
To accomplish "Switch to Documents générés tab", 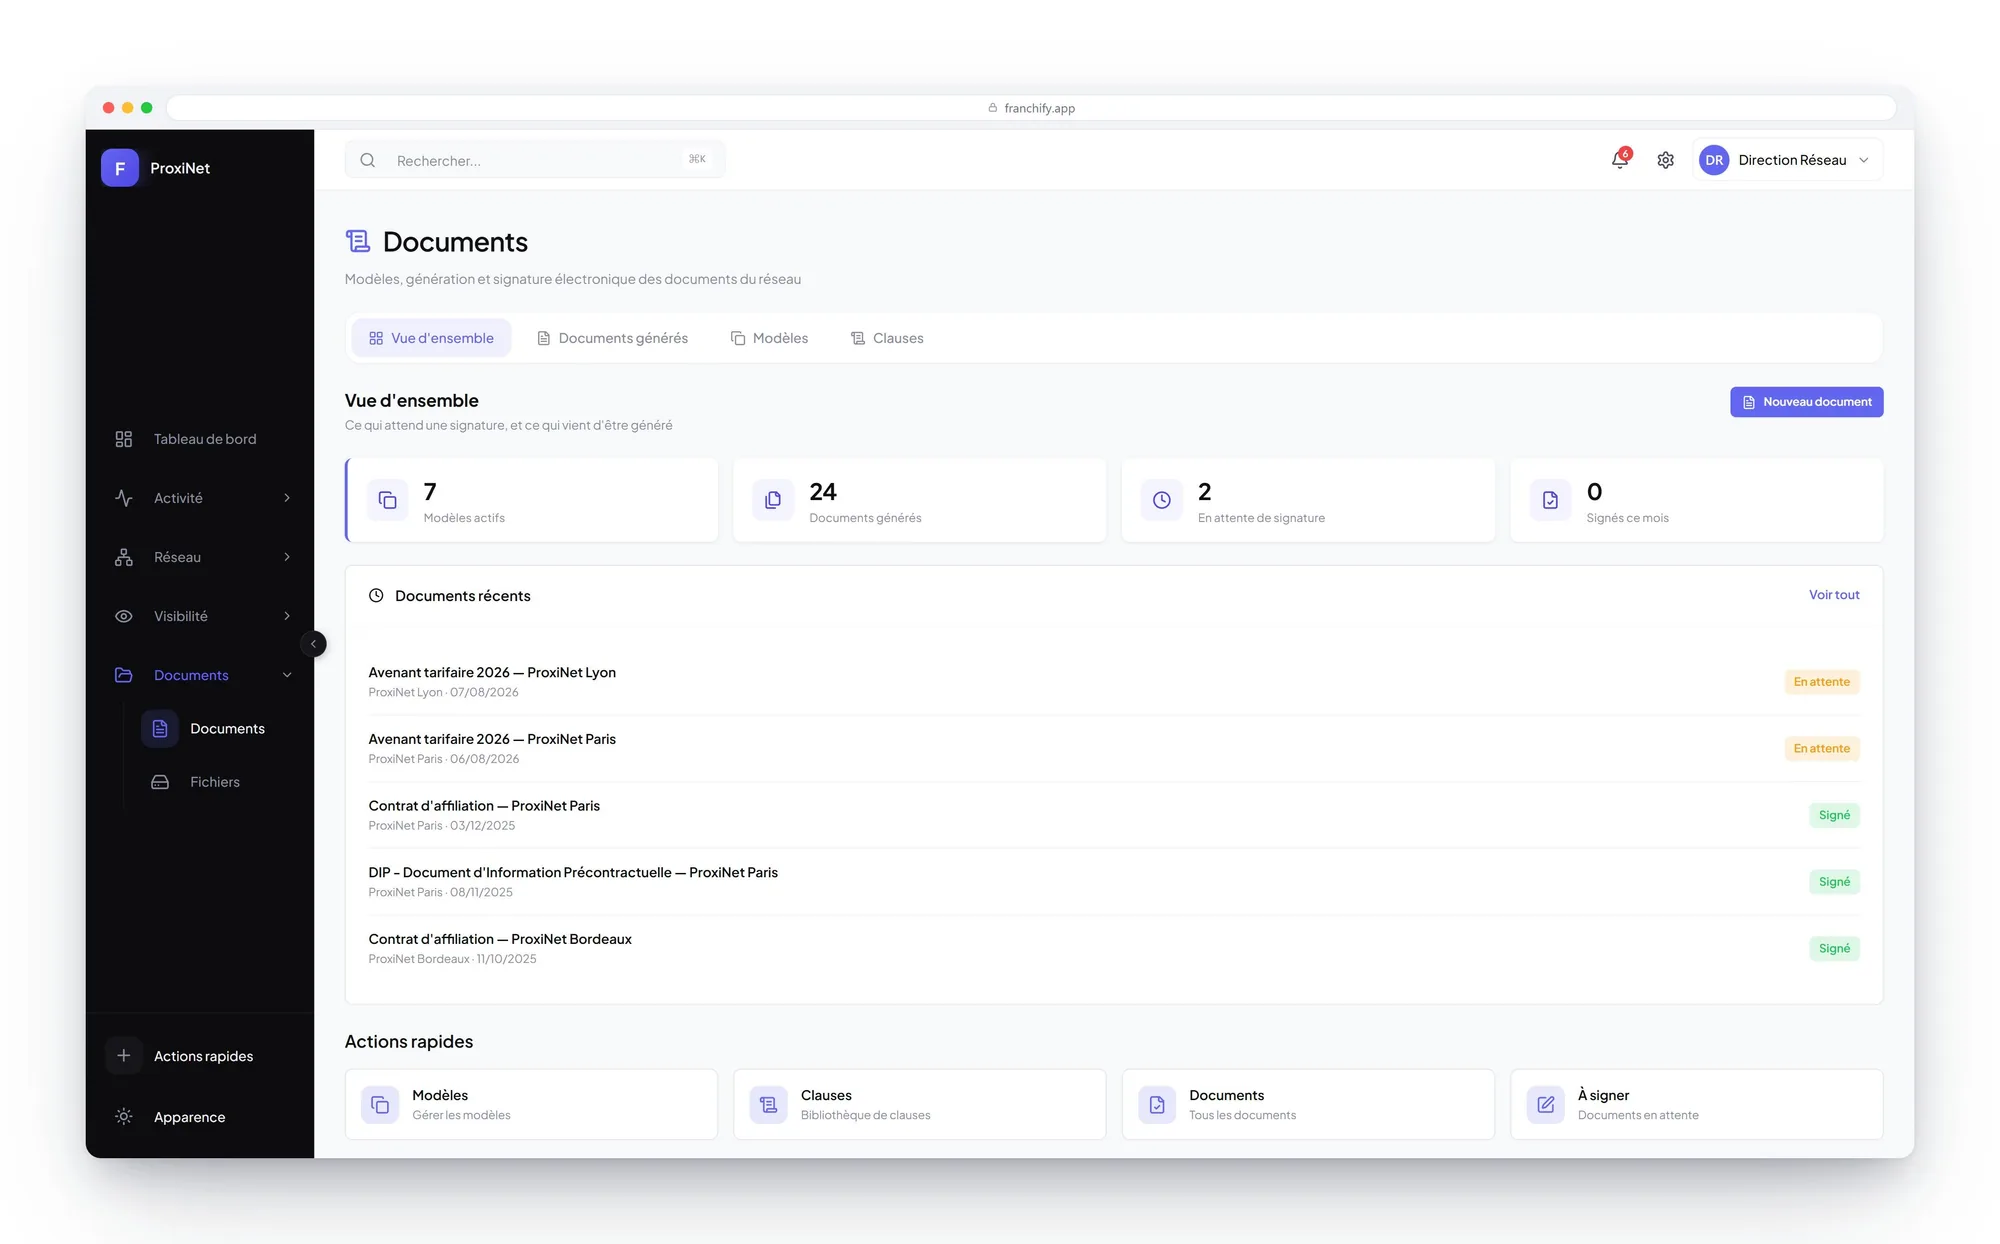I will (x=613, y=338).
